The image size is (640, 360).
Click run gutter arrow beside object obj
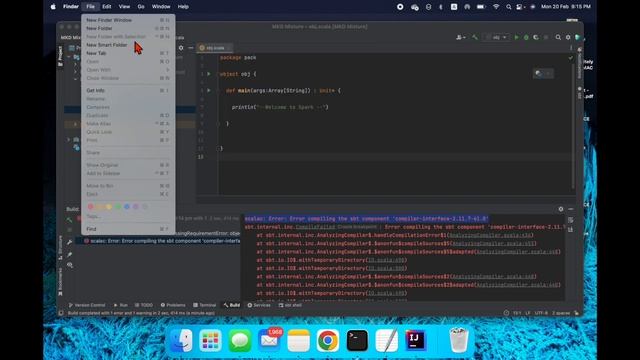209,74
